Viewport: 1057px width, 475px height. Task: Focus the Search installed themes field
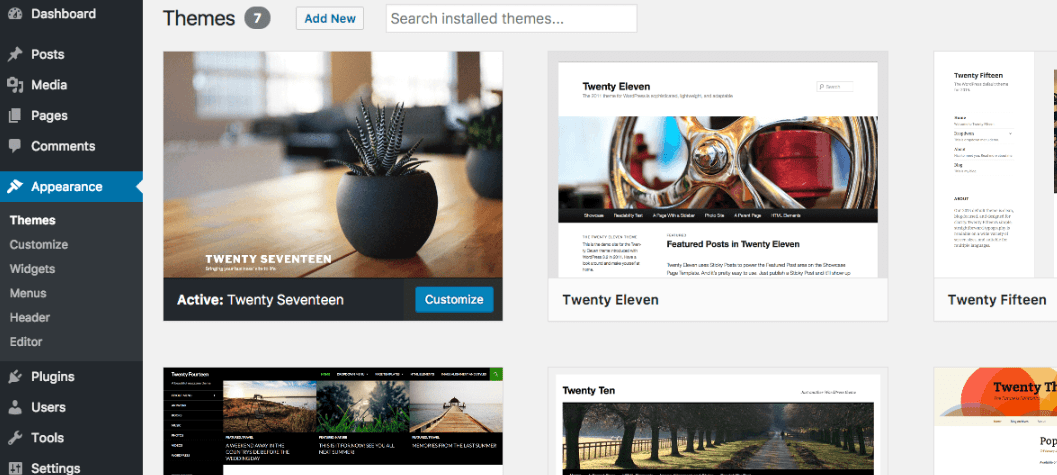coord(512,18)
